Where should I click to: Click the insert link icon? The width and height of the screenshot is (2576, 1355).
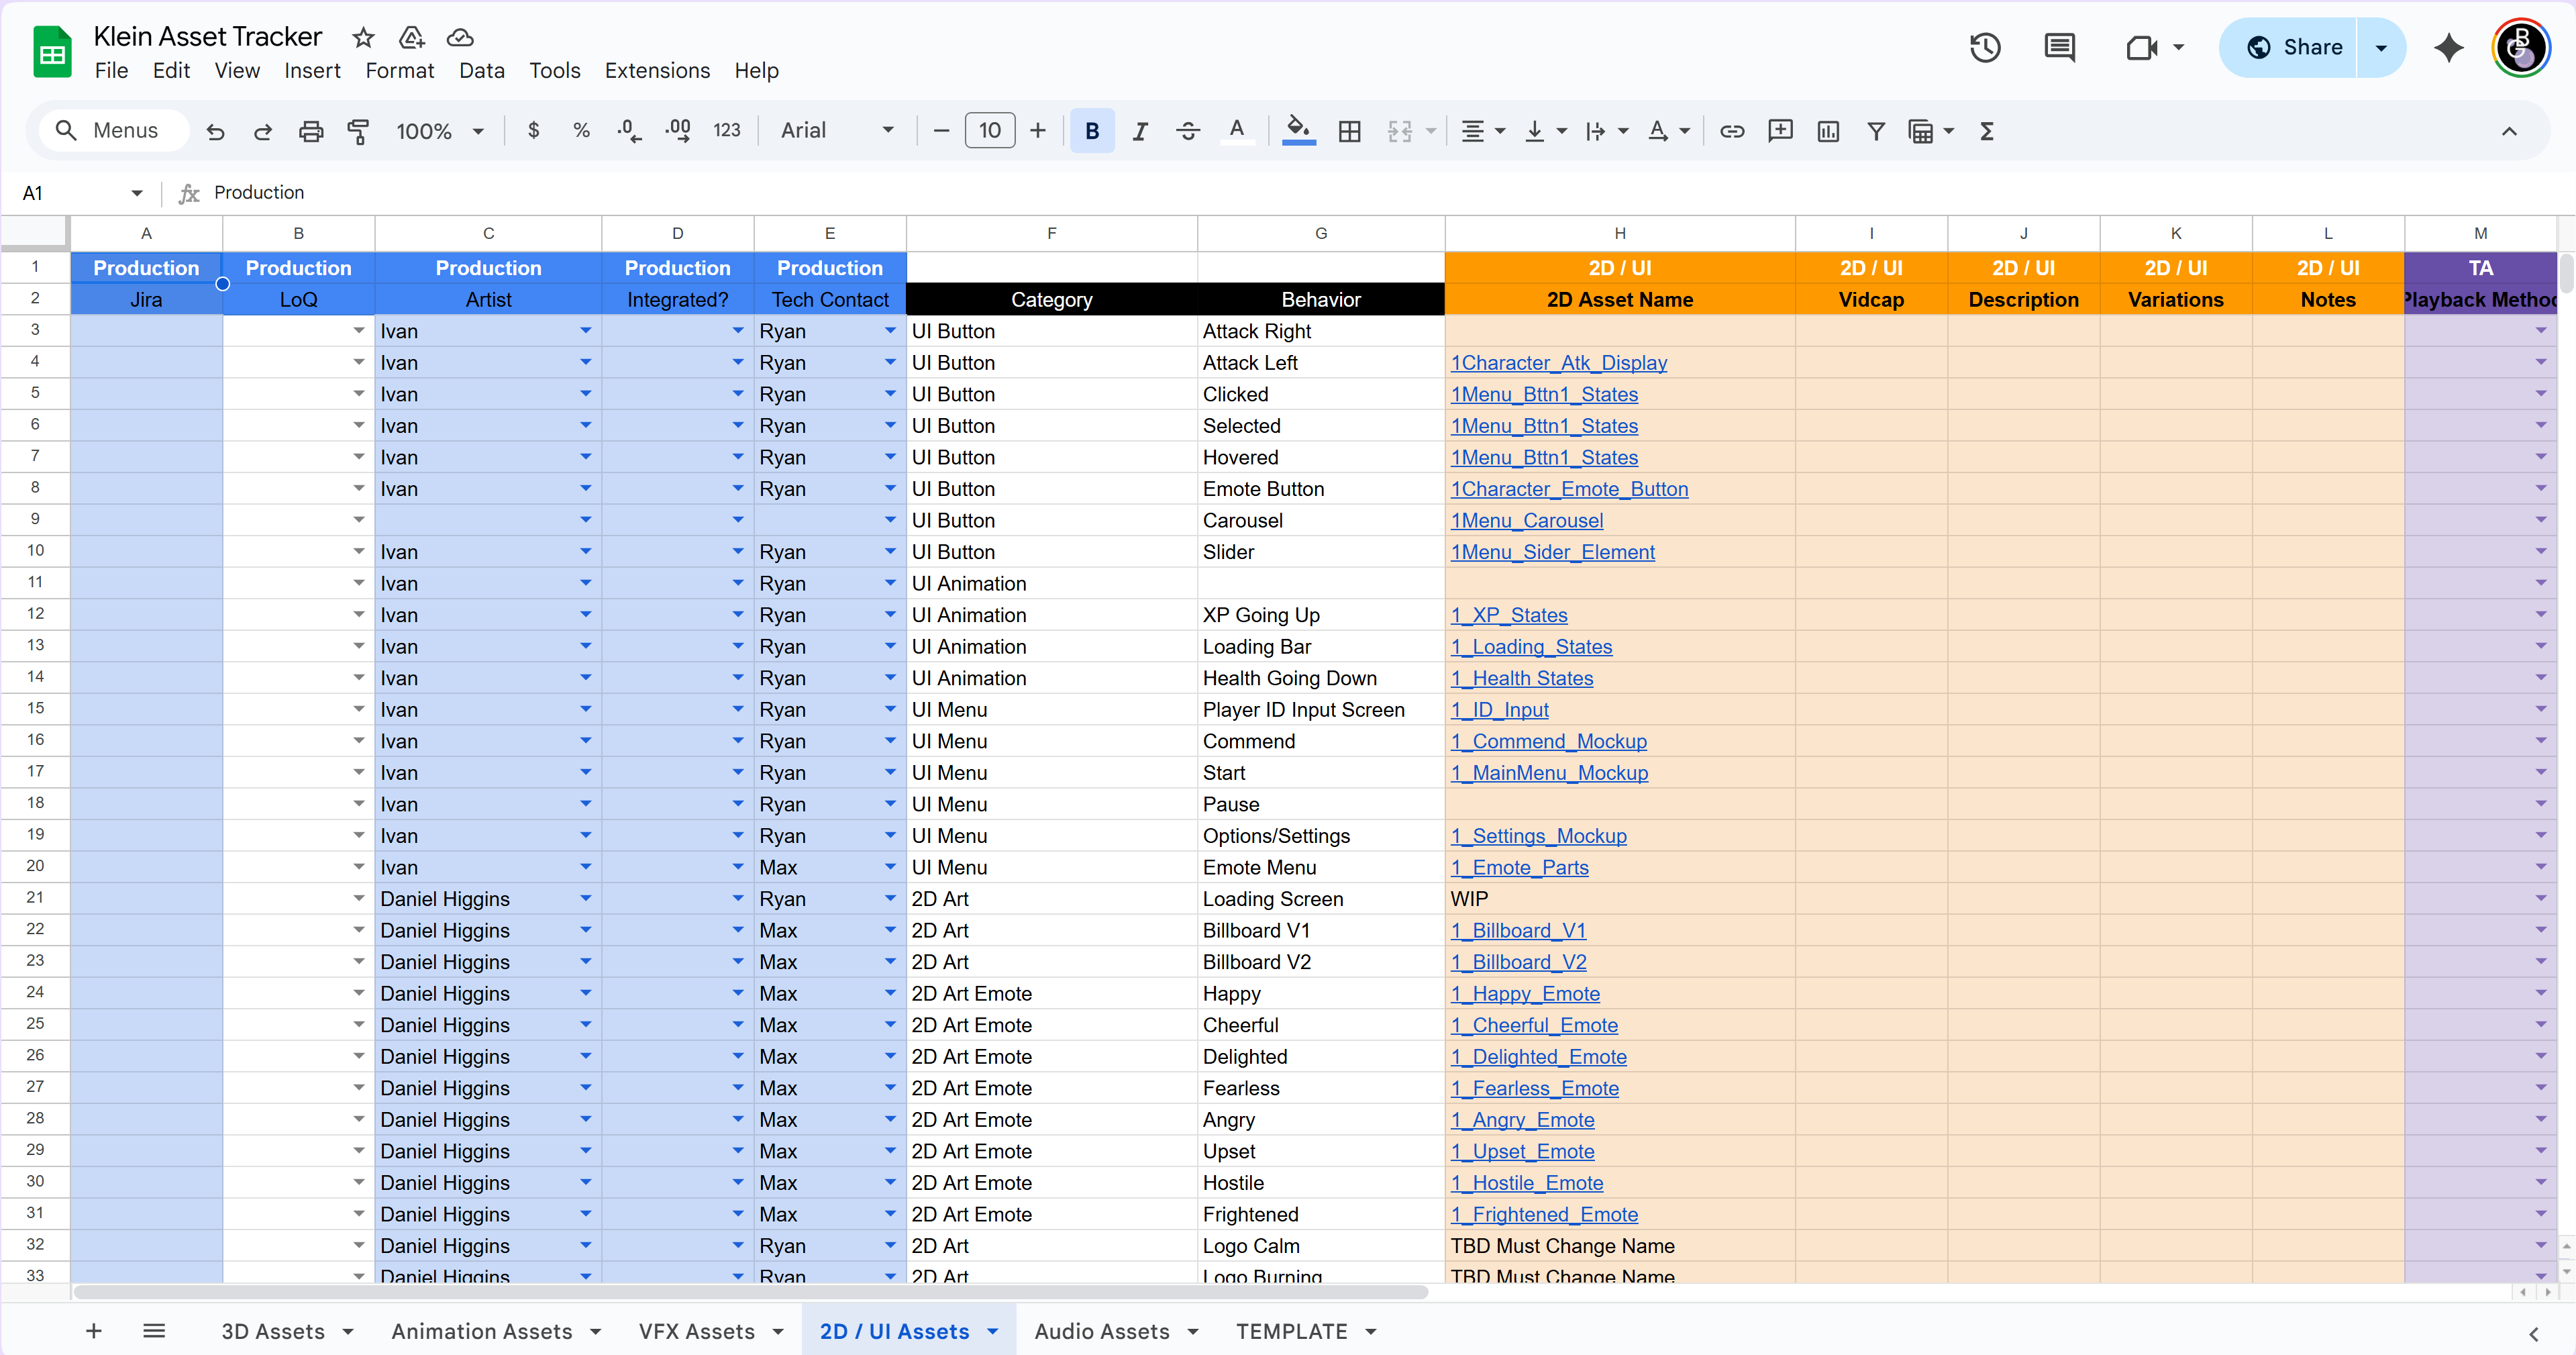click(1731, 131)
